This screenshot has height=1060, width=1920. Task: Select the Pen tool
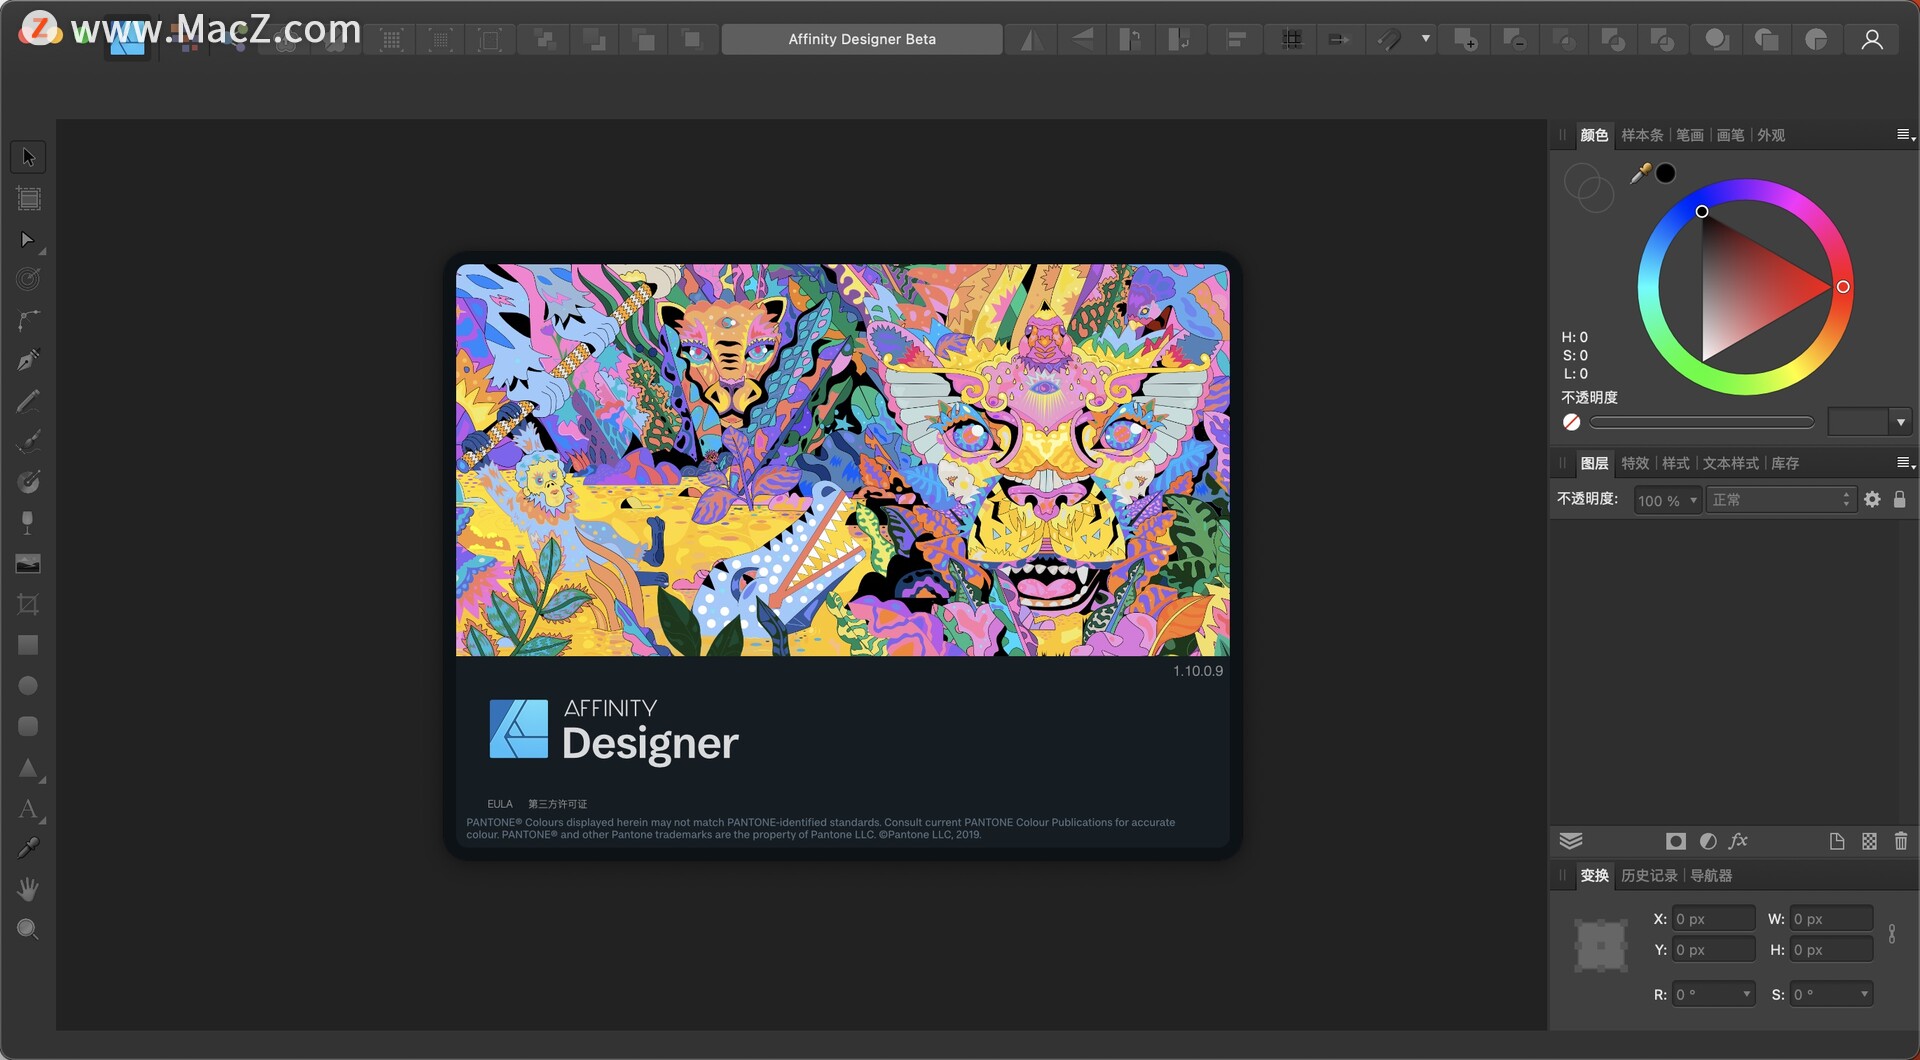tap(28, 361)
